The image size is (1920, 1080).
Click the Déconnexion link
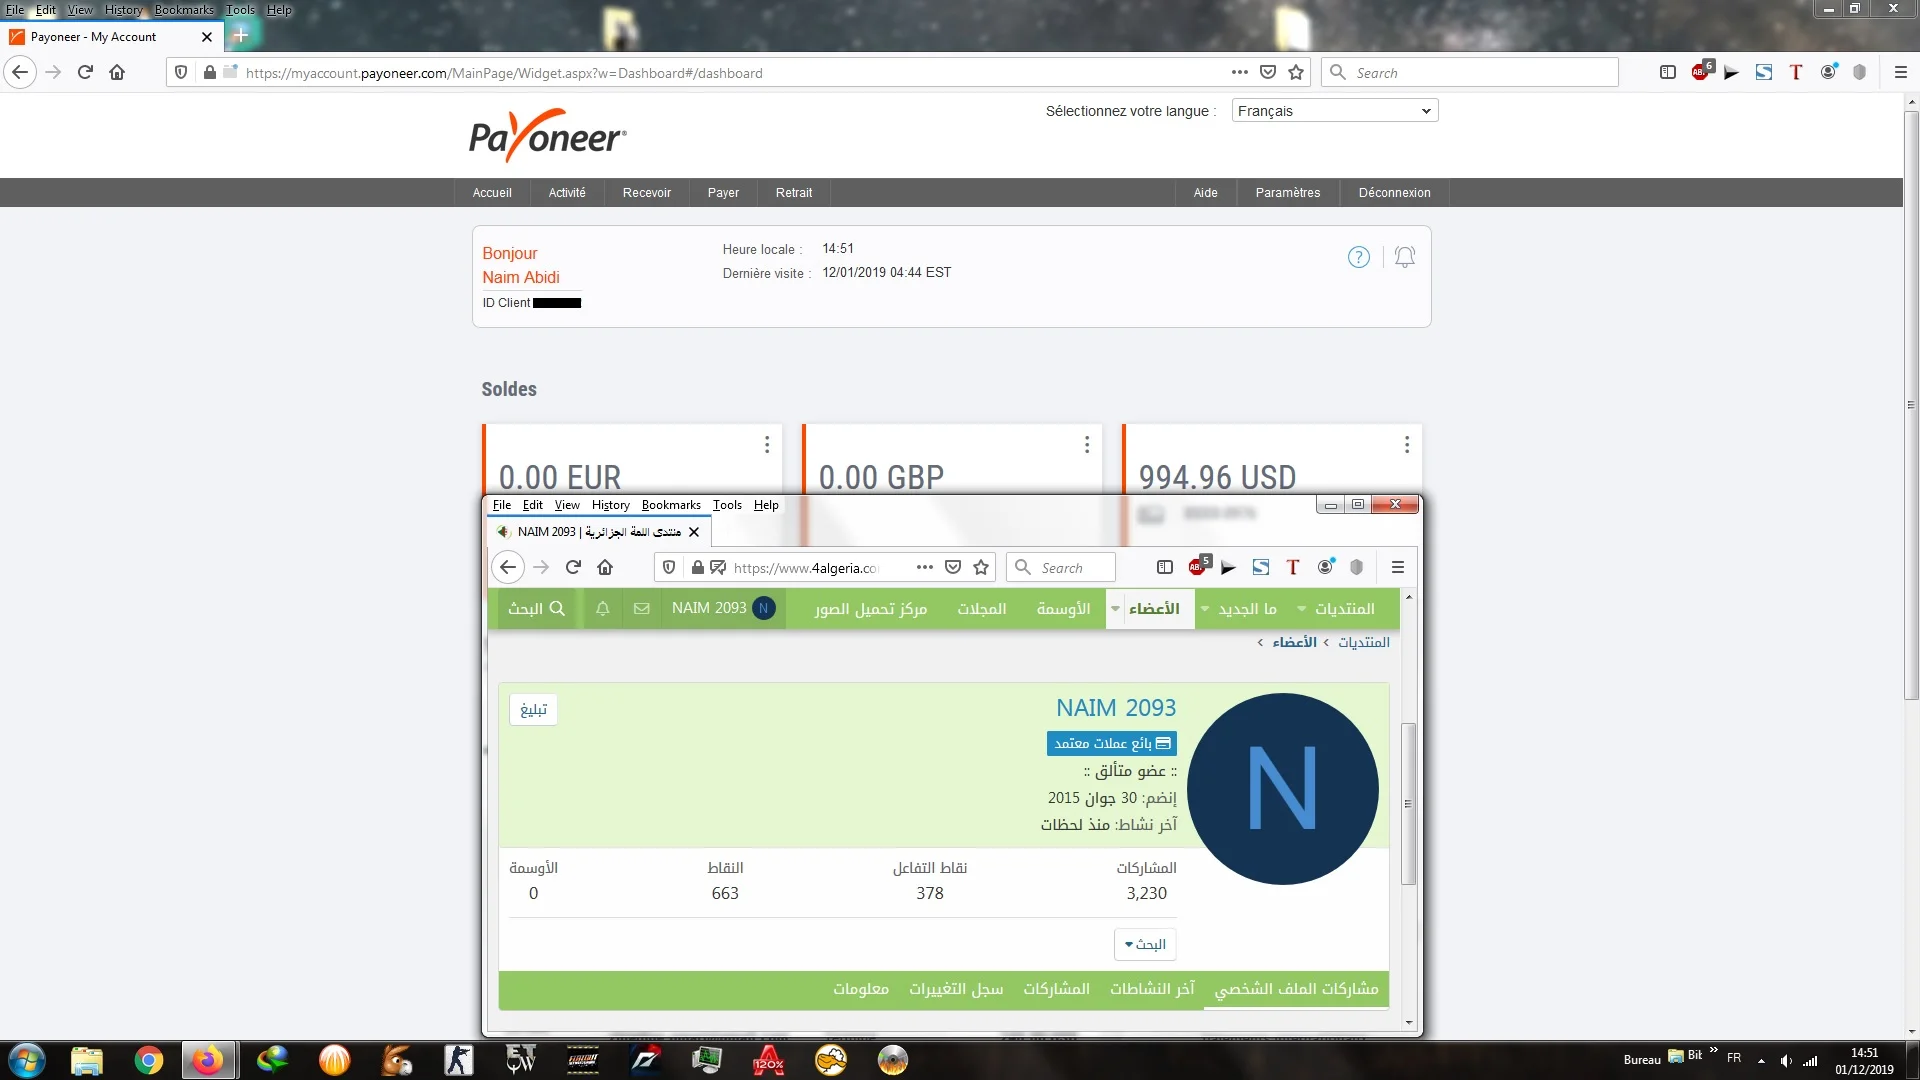[1394, 192]
